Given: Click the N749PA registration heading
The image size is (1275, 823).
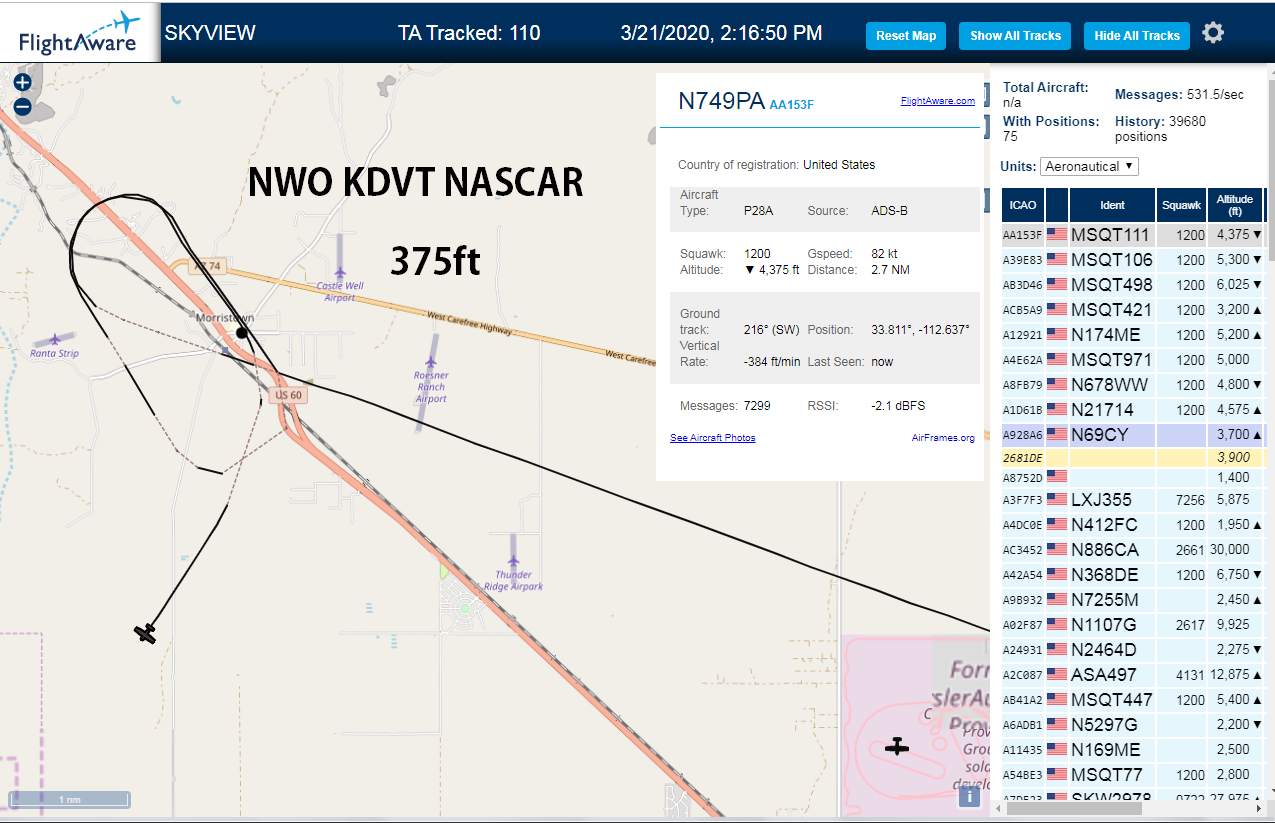Looking at the screenshot, I should [x=721, y=101].
